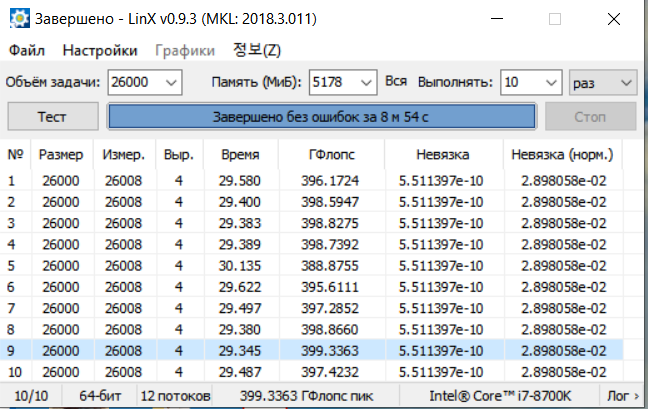
Task: Sort by the ГФлопс column header
Action: (331, 155)
